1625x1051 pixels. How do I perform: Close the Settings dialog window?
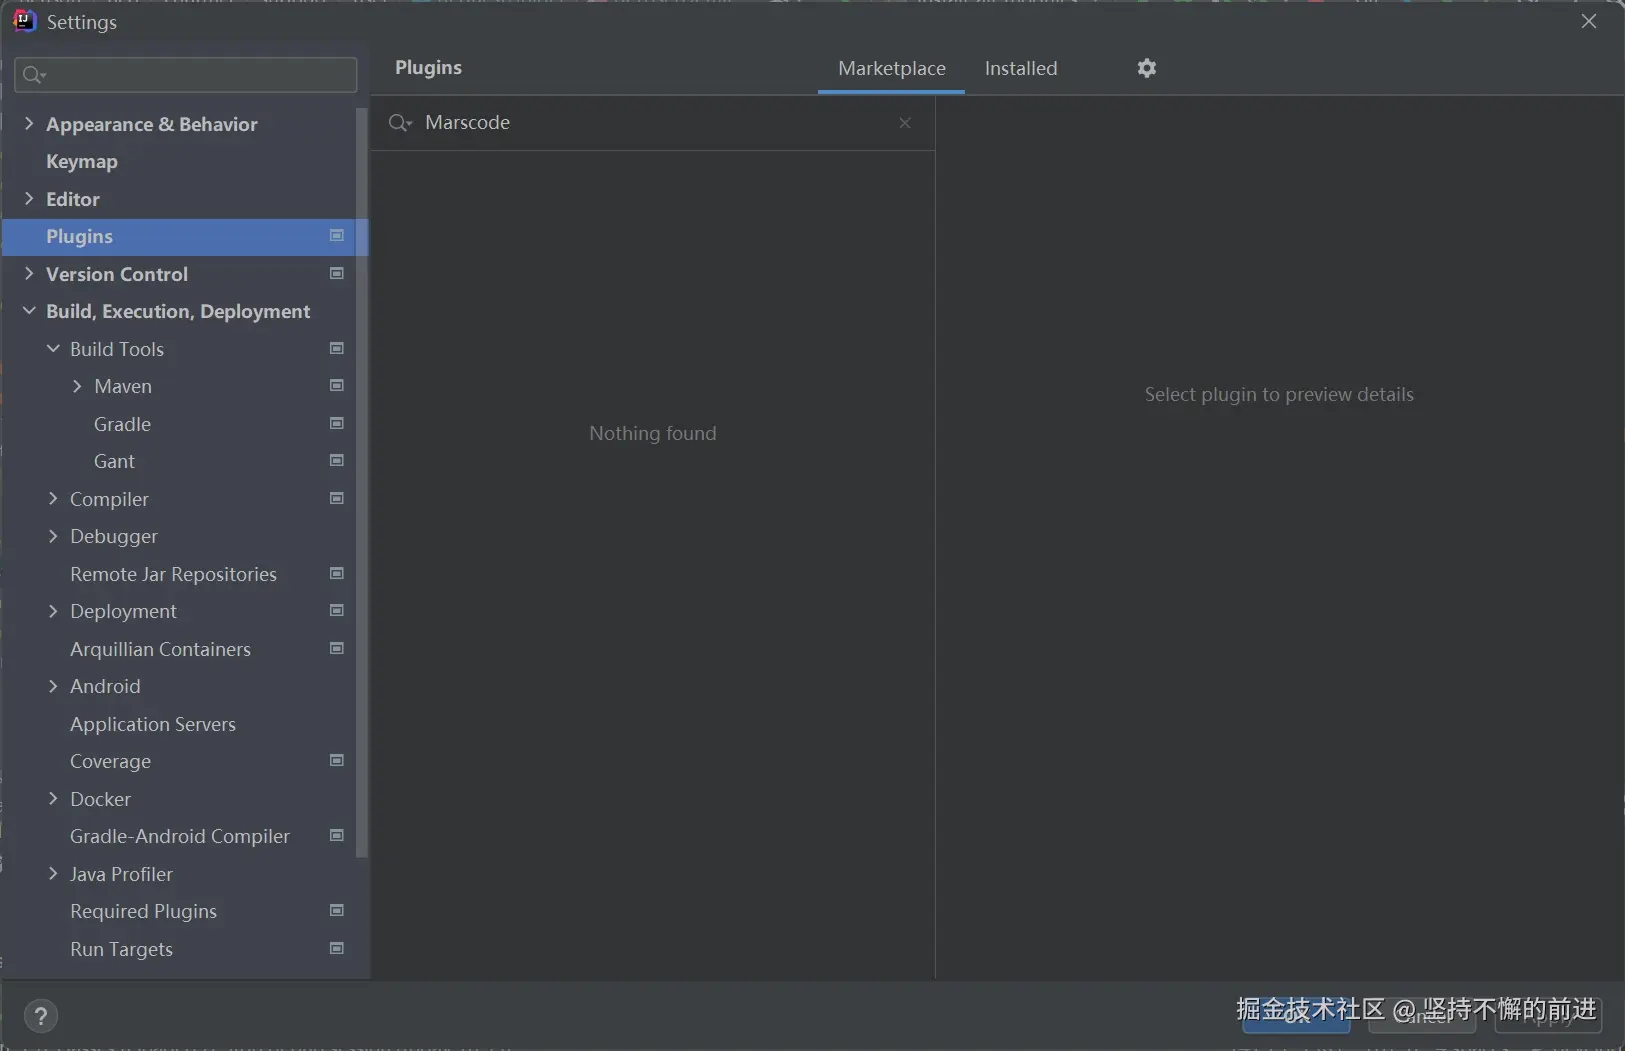[x=1589, y=21]
